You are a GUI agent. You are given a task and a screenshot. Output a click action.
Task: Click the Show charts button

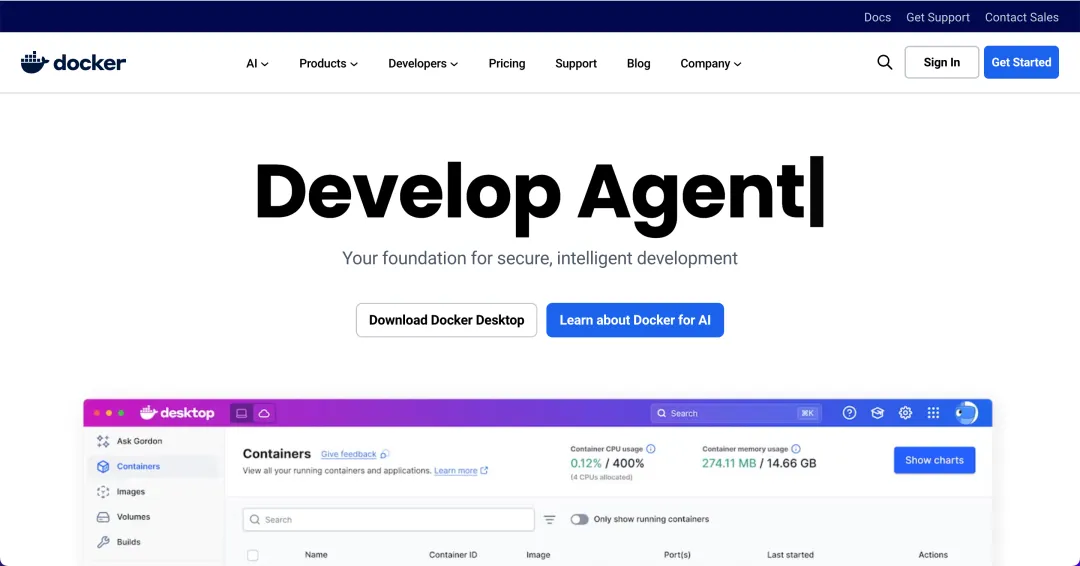(x=935, y=460)
